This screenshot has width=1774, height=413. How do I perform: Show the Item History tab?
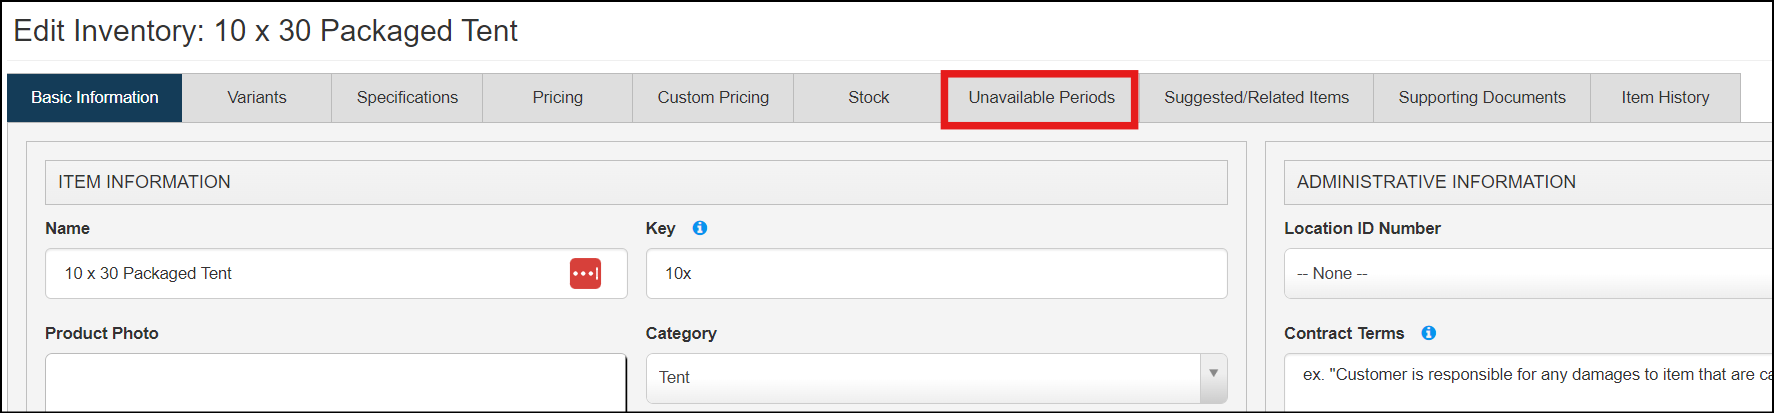(1665, 98)
